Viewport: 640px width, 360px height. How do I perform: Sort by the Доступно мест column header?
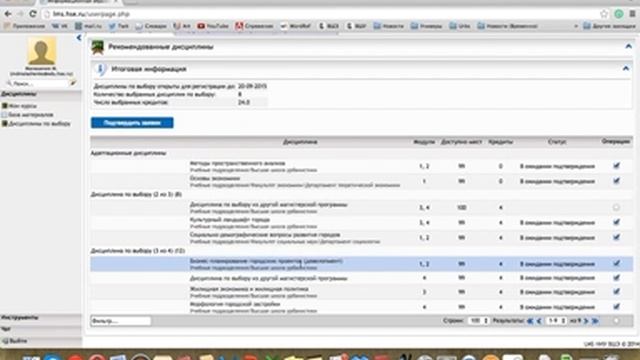click(461, 142)
